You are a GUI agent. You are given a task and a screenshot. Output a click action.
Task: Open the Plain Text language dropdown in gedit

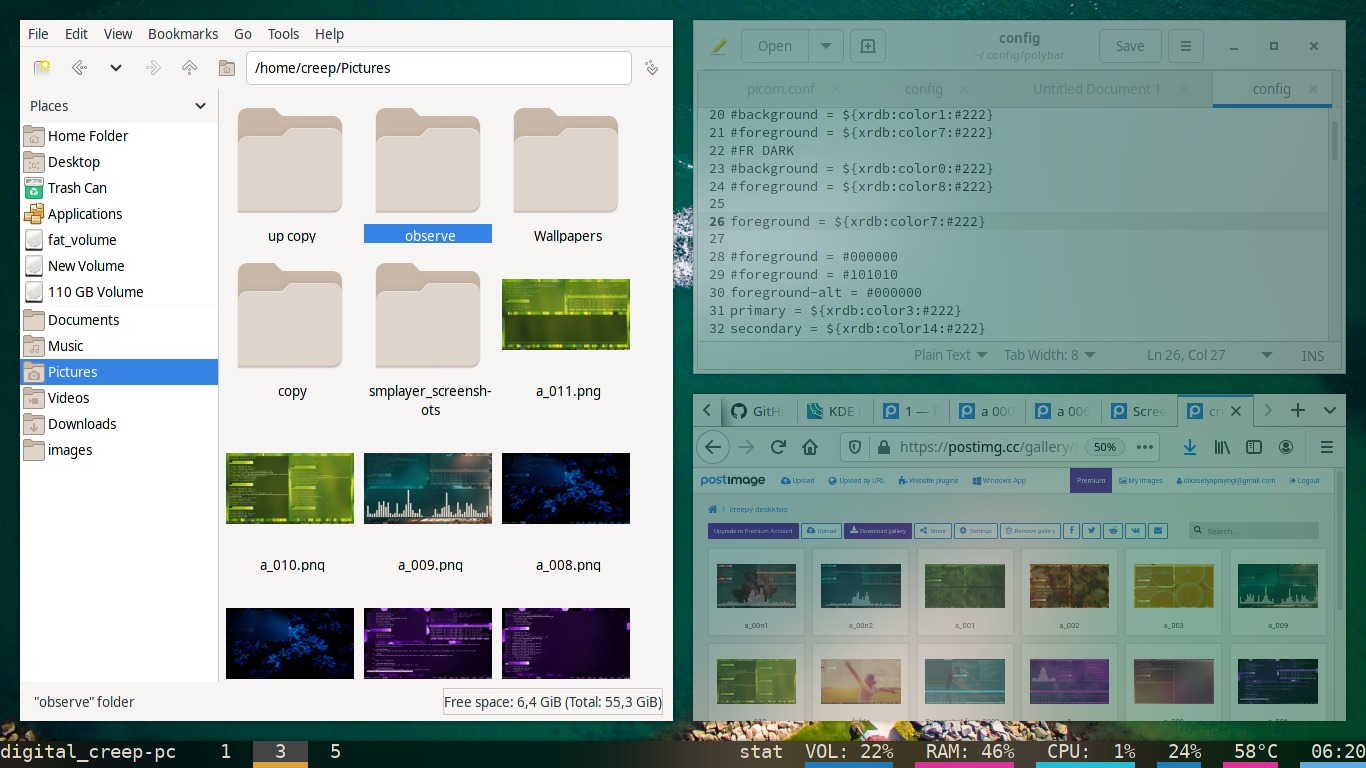pos(950,355)
